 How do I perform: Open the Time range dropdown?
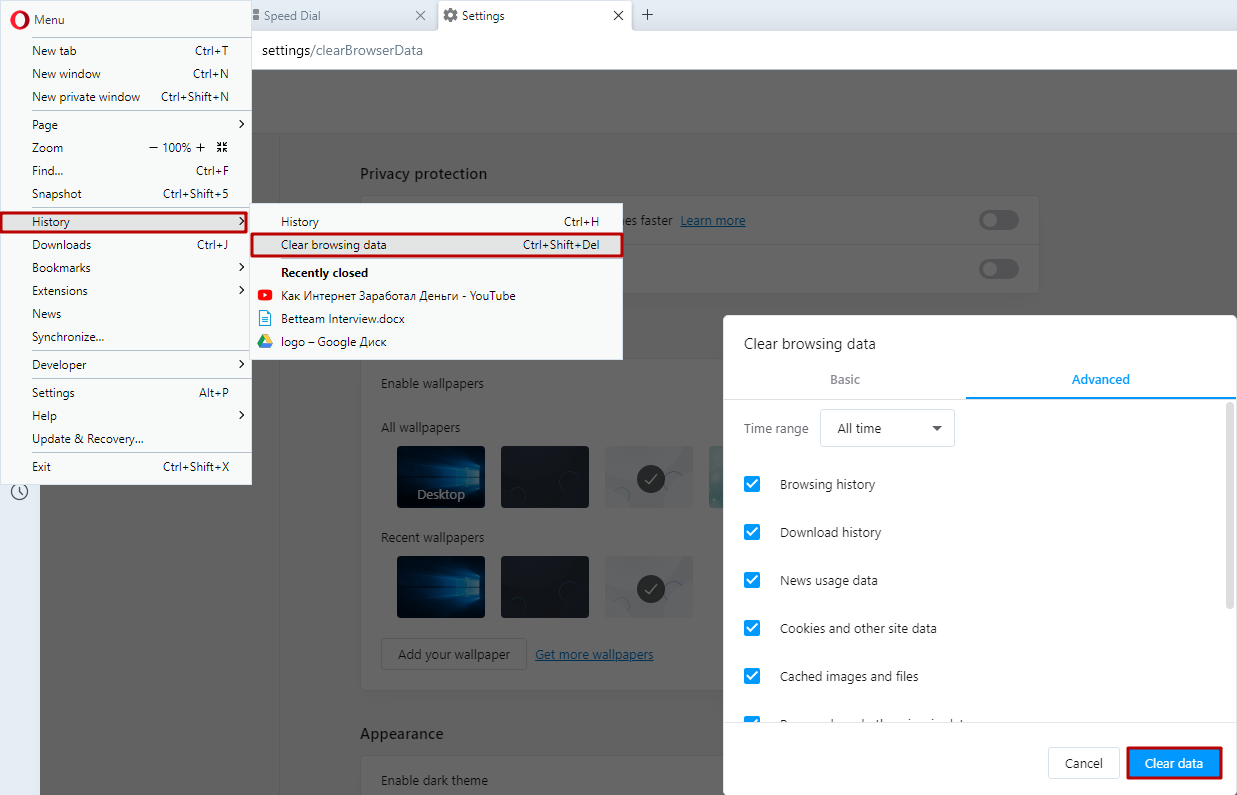(887, 428)
